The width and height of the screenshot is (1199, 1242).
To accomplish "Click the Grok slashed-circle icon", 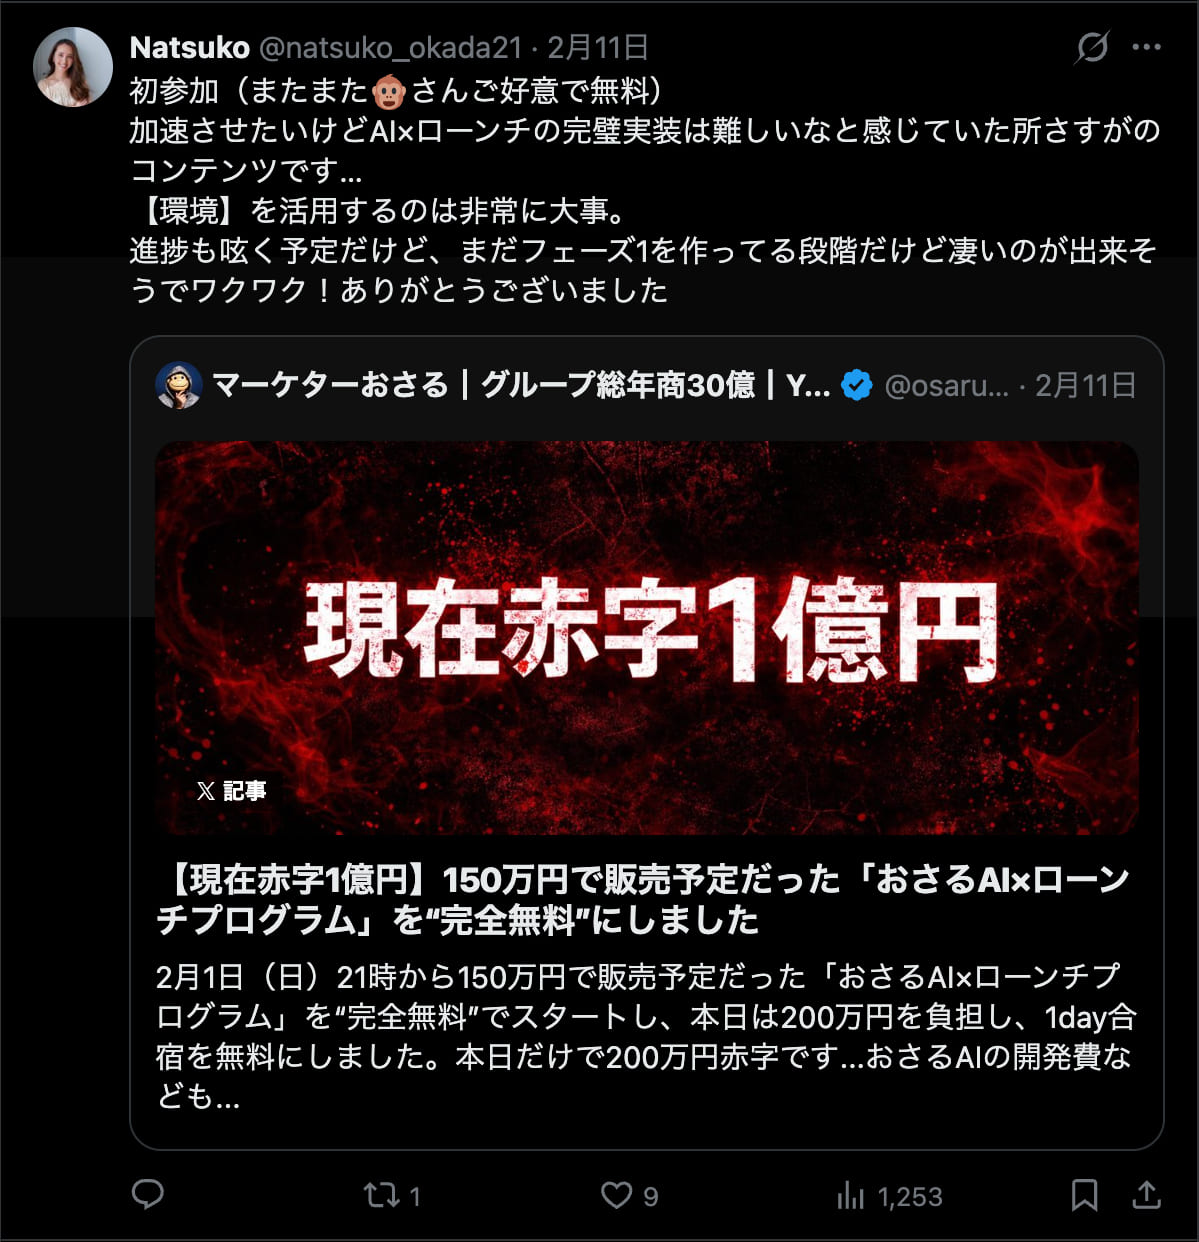I will [1092, 47].
